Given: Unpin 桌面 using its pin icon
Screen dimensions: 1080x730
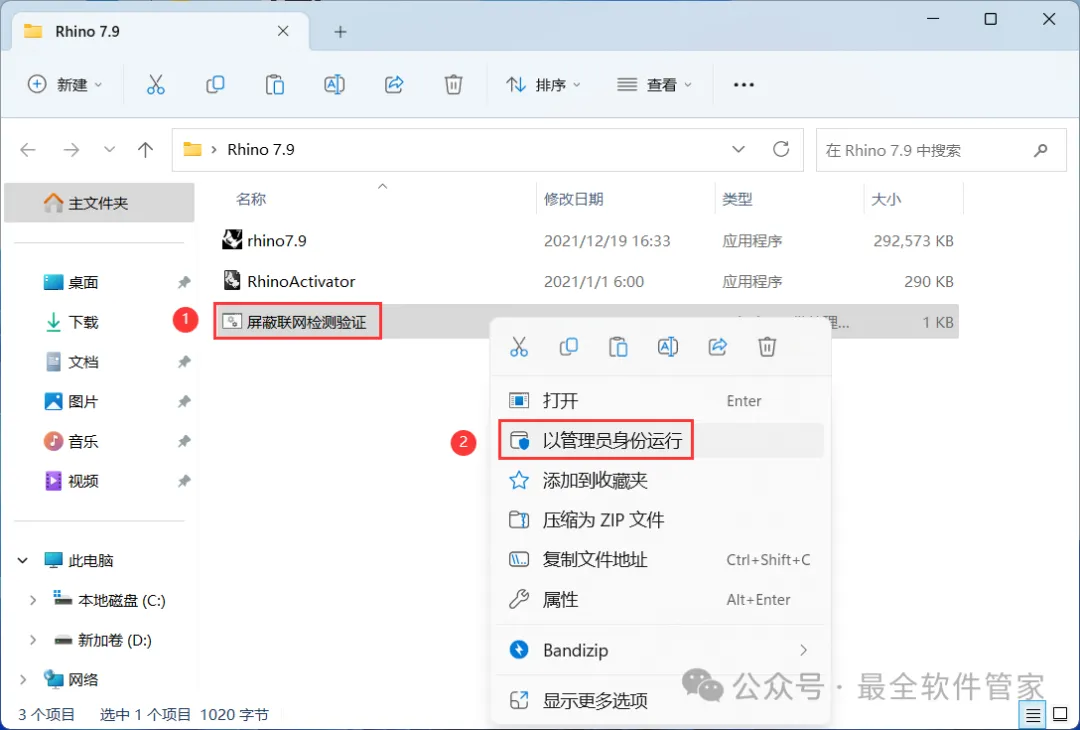Looking at the screenshot, I should pos(184,282).
